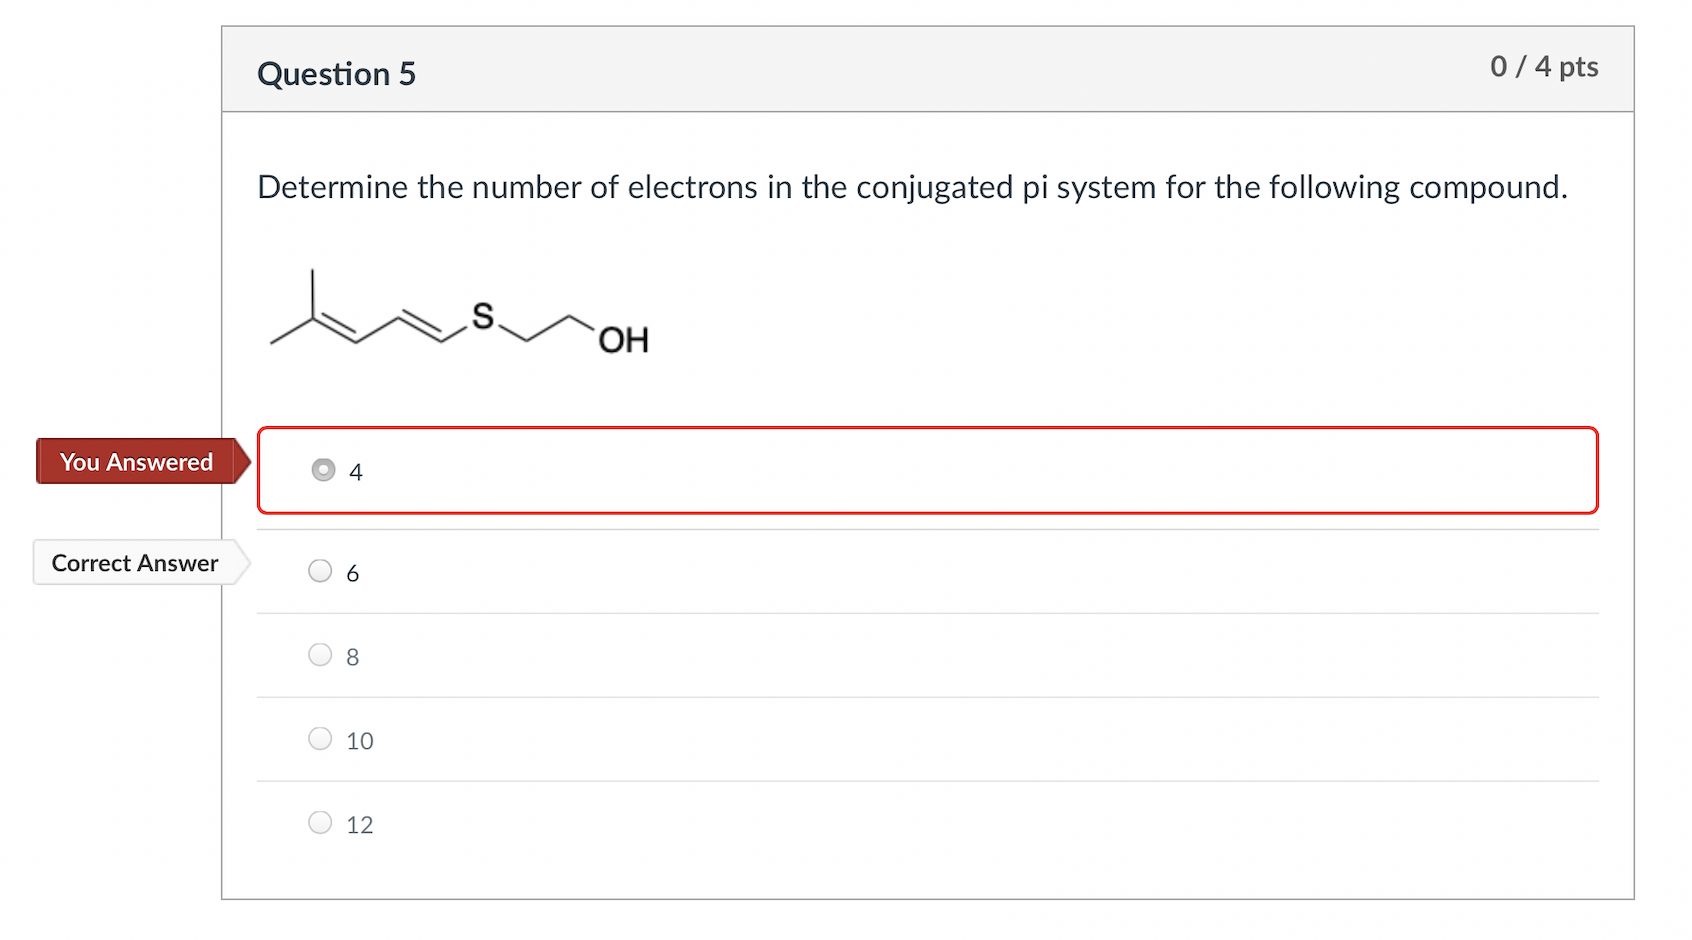Select the radio button for answer 12

319,822
